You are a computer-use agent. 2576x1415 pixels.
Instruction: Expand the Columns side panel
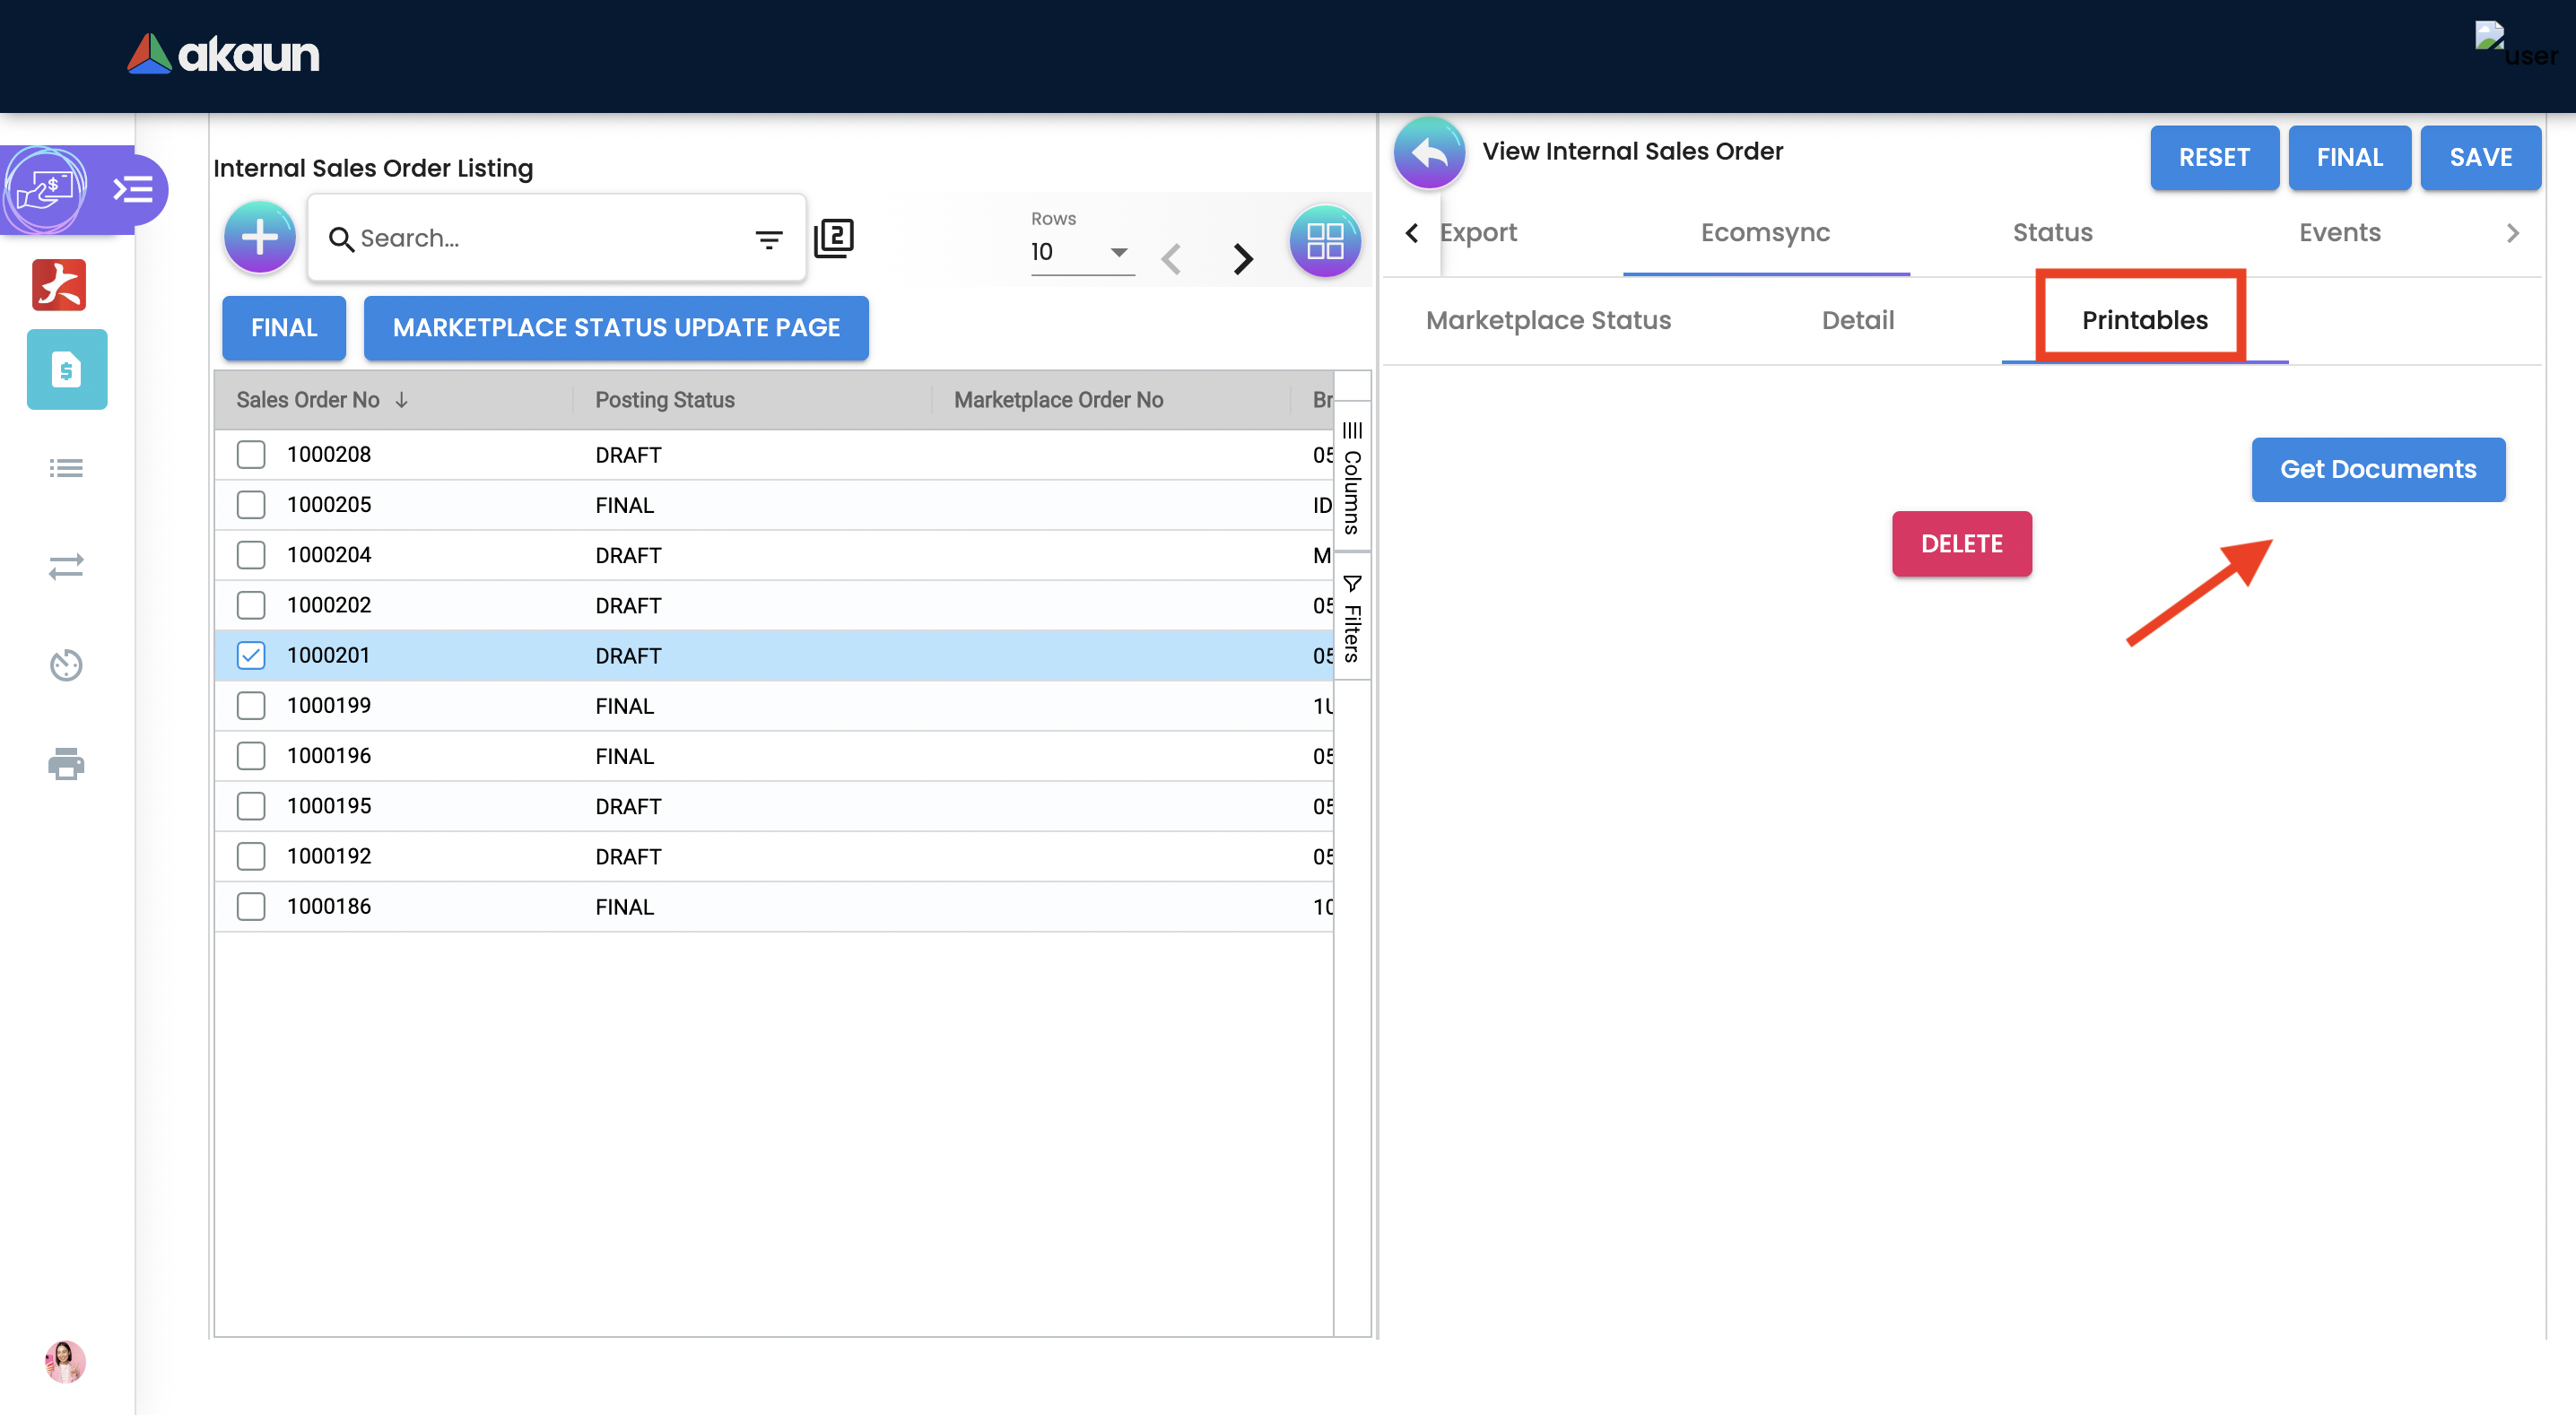(1351, 479)
